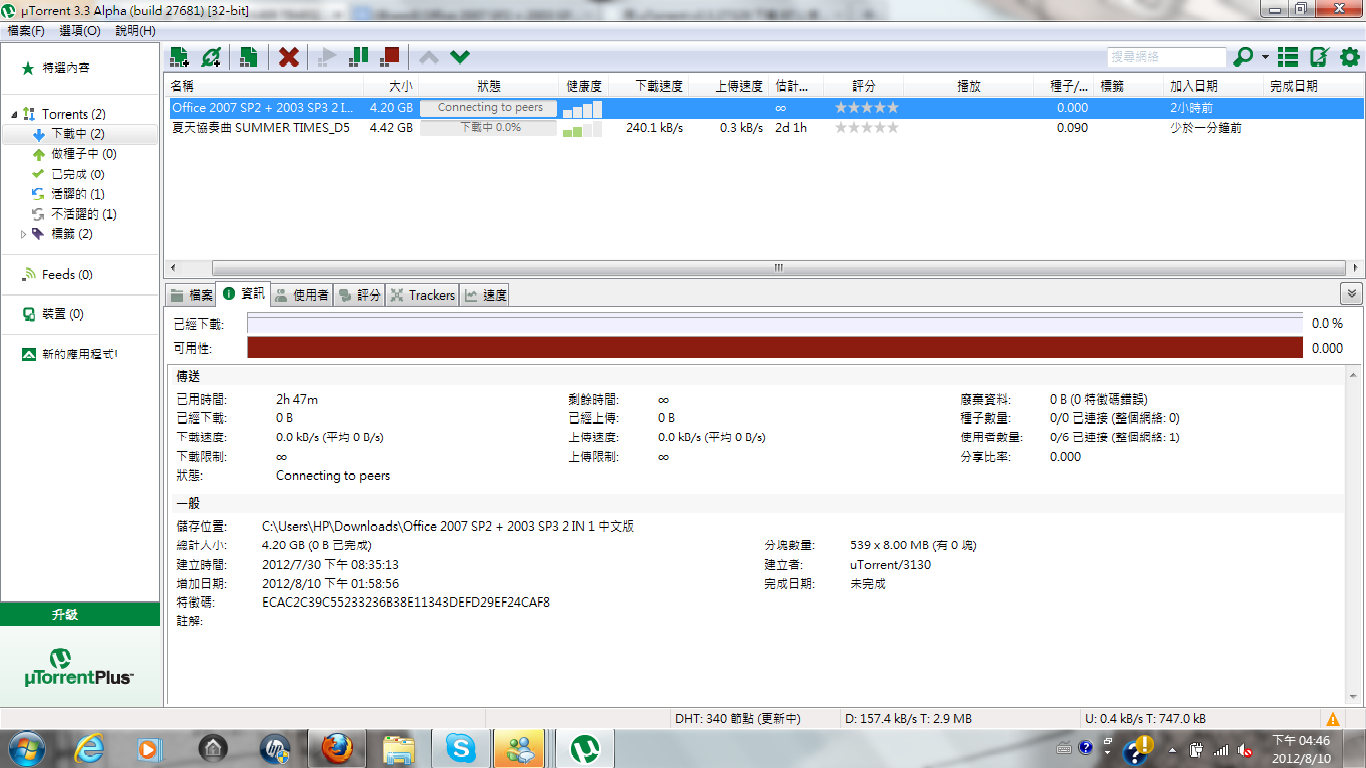
Task: Click Connecting to peers progress bar
Action: click(489, 108)
